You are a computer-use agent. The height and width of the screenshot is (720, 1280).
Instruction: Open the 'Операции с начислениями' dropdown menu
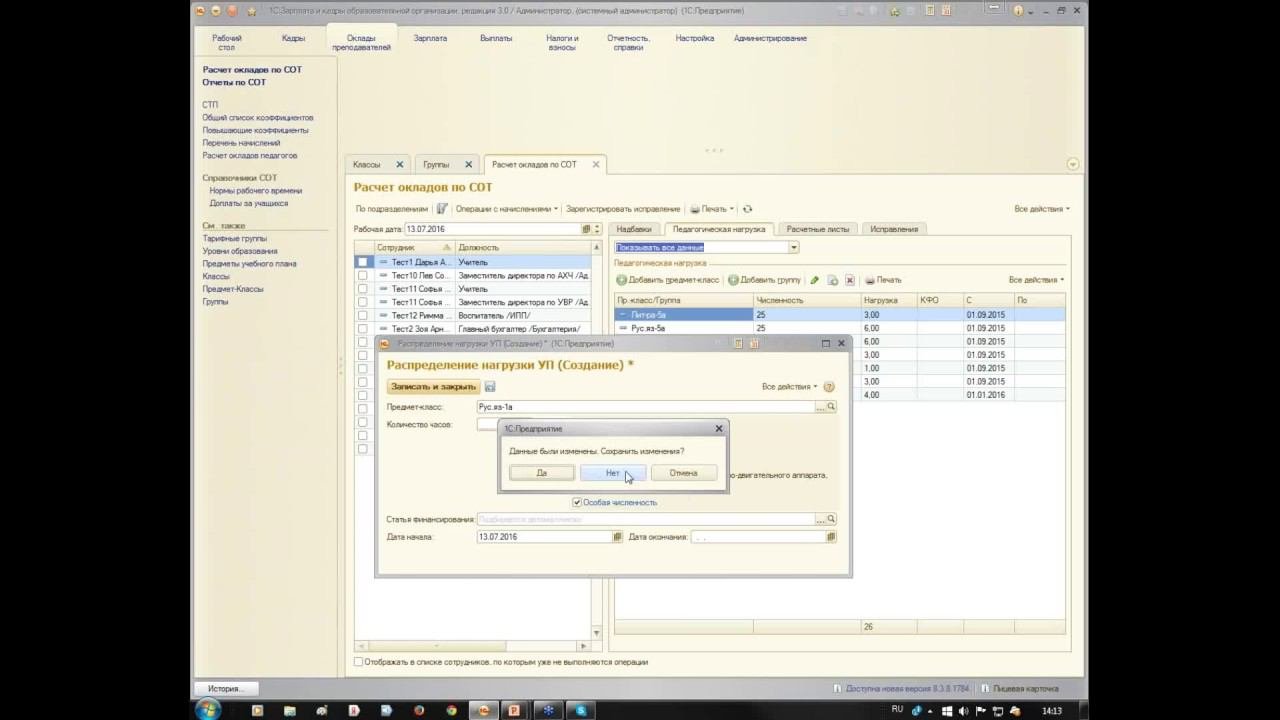coord(506,209)
